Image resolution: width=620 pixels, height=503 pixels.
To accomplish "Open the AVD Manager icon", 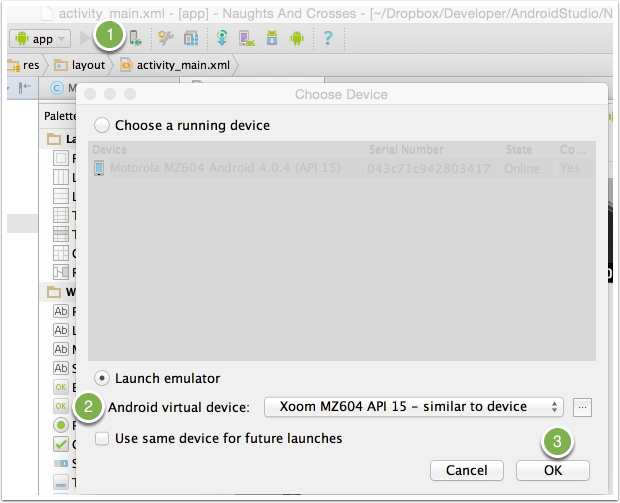I will pyautogui.click(x=246, y=38).
